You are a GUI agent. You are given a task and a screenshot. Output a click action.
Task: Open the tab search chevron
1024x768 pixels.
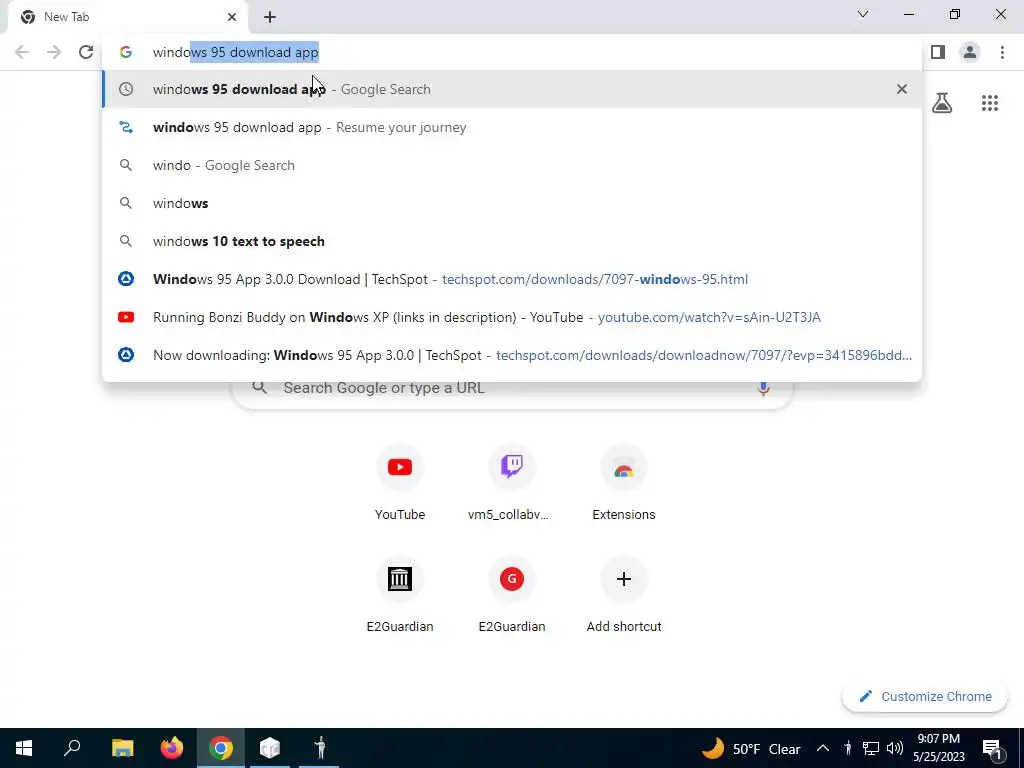coord(863,14)
